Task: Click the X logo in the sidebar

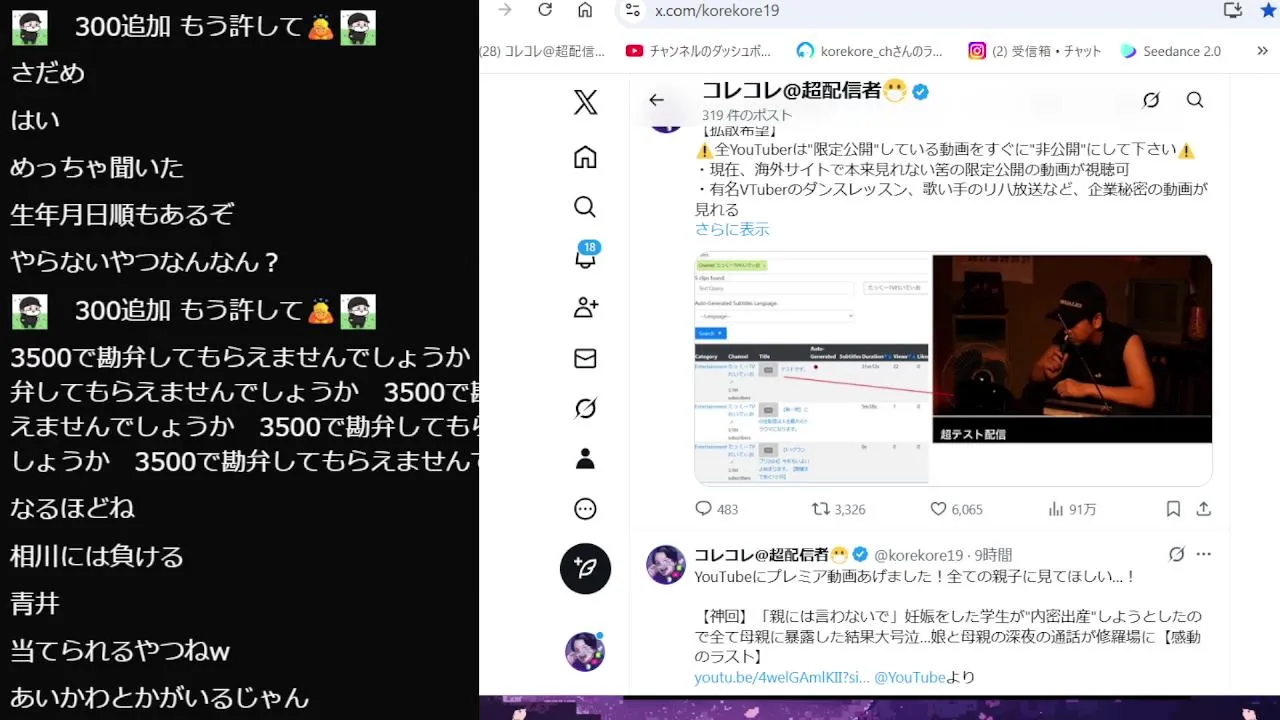Action: (586, 103)
